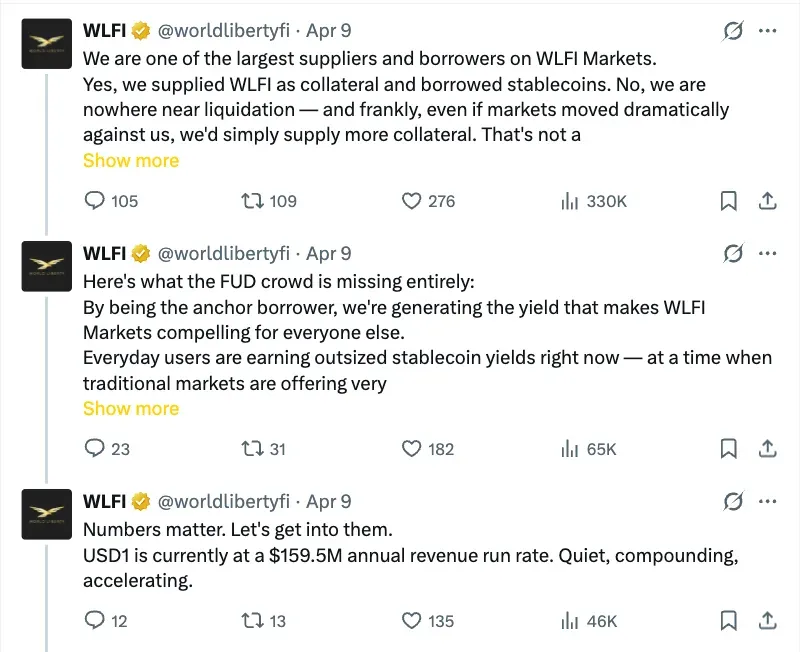The width and height of the screenshot is (800, 652).
Task: Share the first WLFI post
Action: (x=768, y=201)
